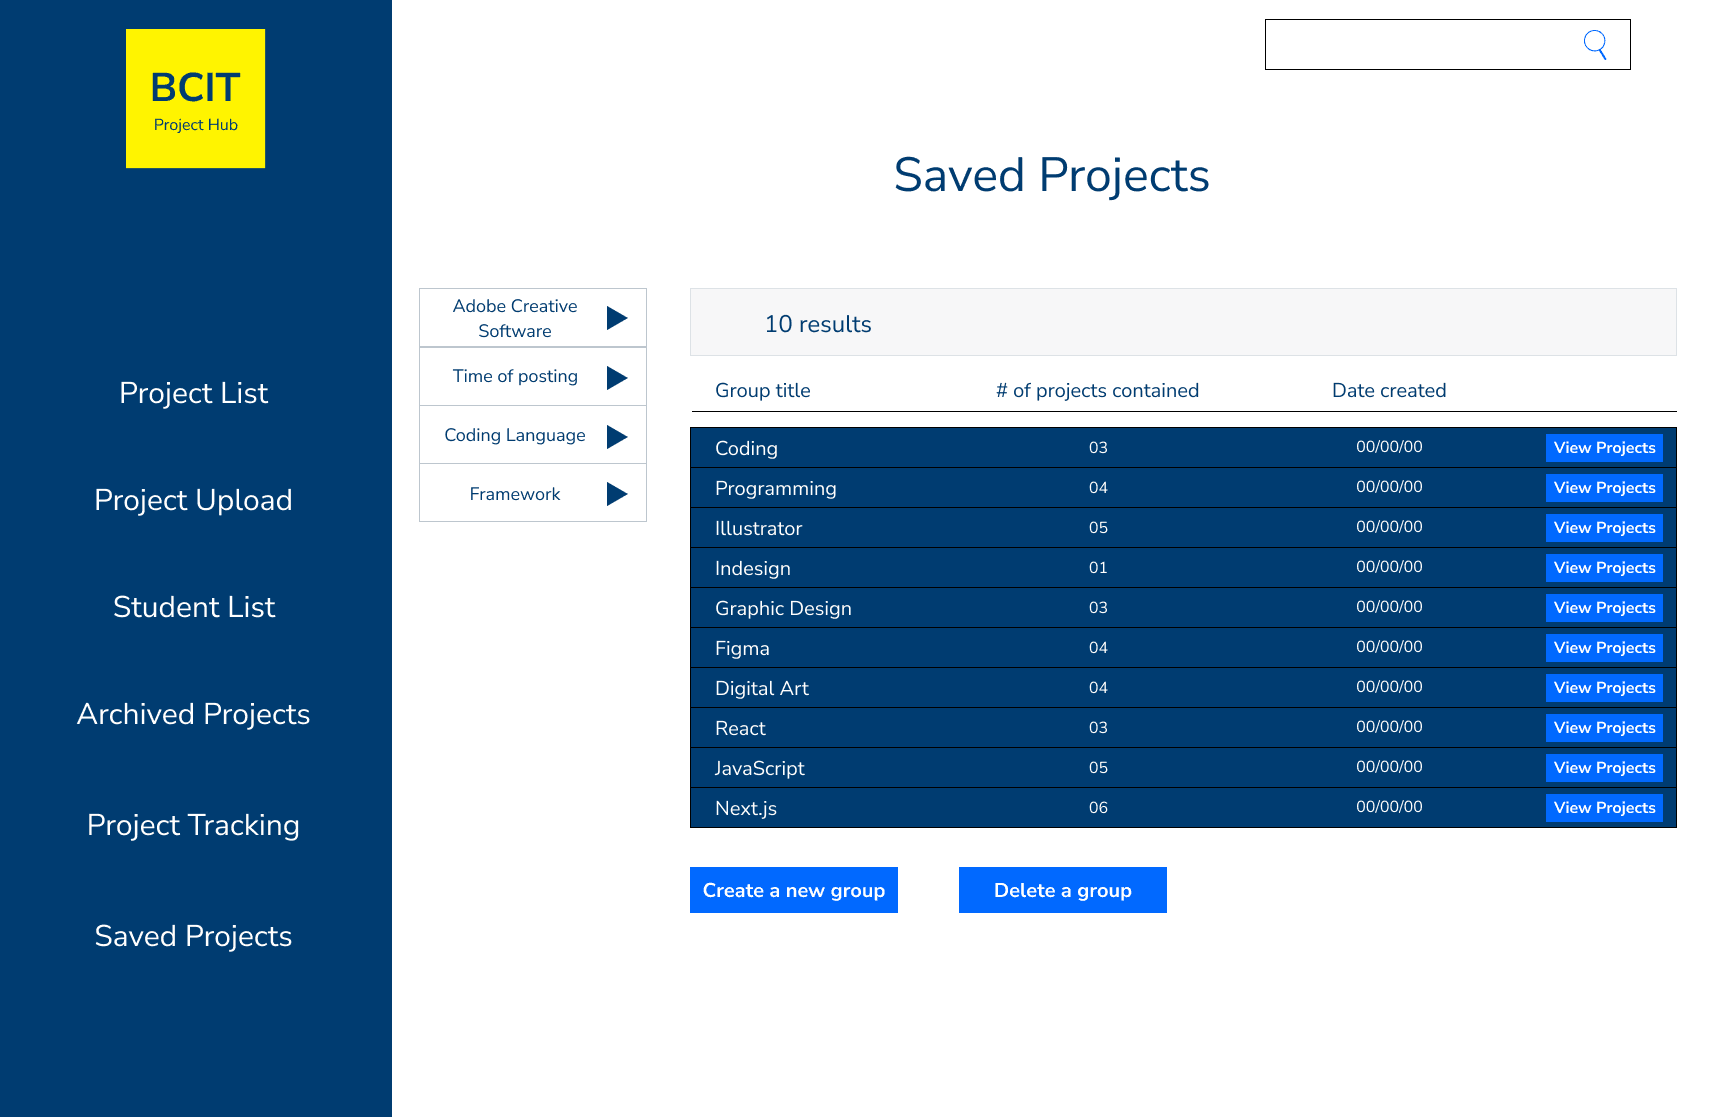Screen dimensions: 1728x1117
Task: Click Create a new group
Action: pyautogui.click(x=793, y=890)
